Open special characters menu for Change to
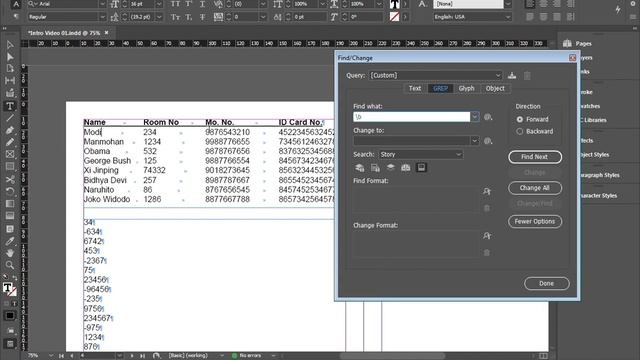The image size is (640, 360). (488, 141)
